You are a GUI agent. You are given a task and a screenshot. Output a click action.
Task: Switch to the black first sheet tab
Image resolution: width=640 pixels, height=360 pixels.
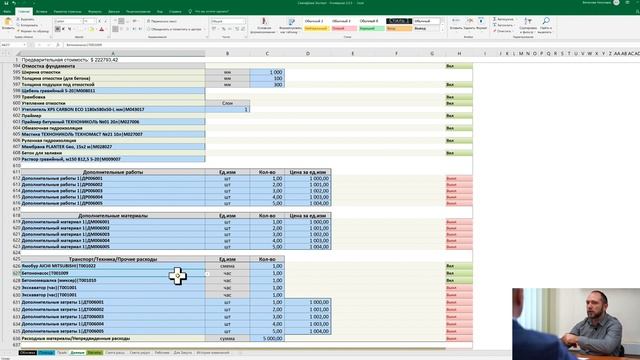point(27,353)
